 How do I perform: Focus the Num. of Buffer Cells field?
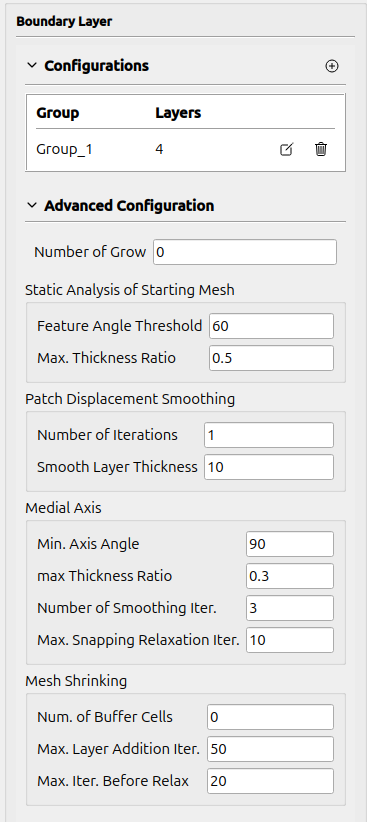pos(270,717)
